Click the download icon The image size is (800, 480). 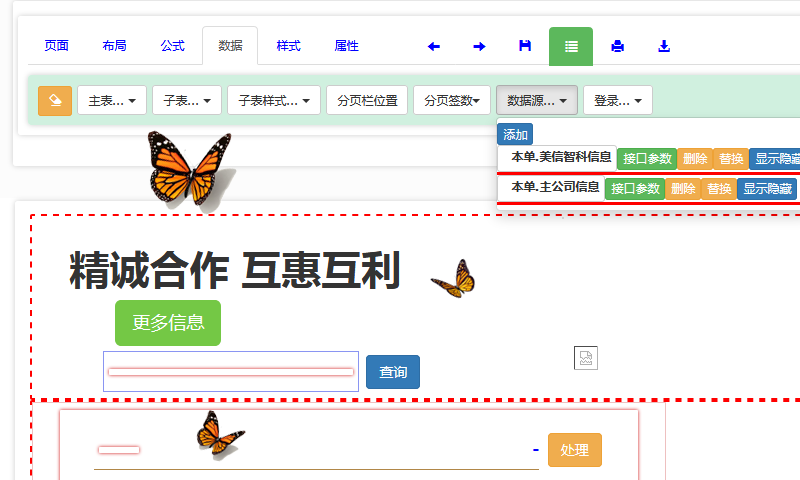click(664, 46)
